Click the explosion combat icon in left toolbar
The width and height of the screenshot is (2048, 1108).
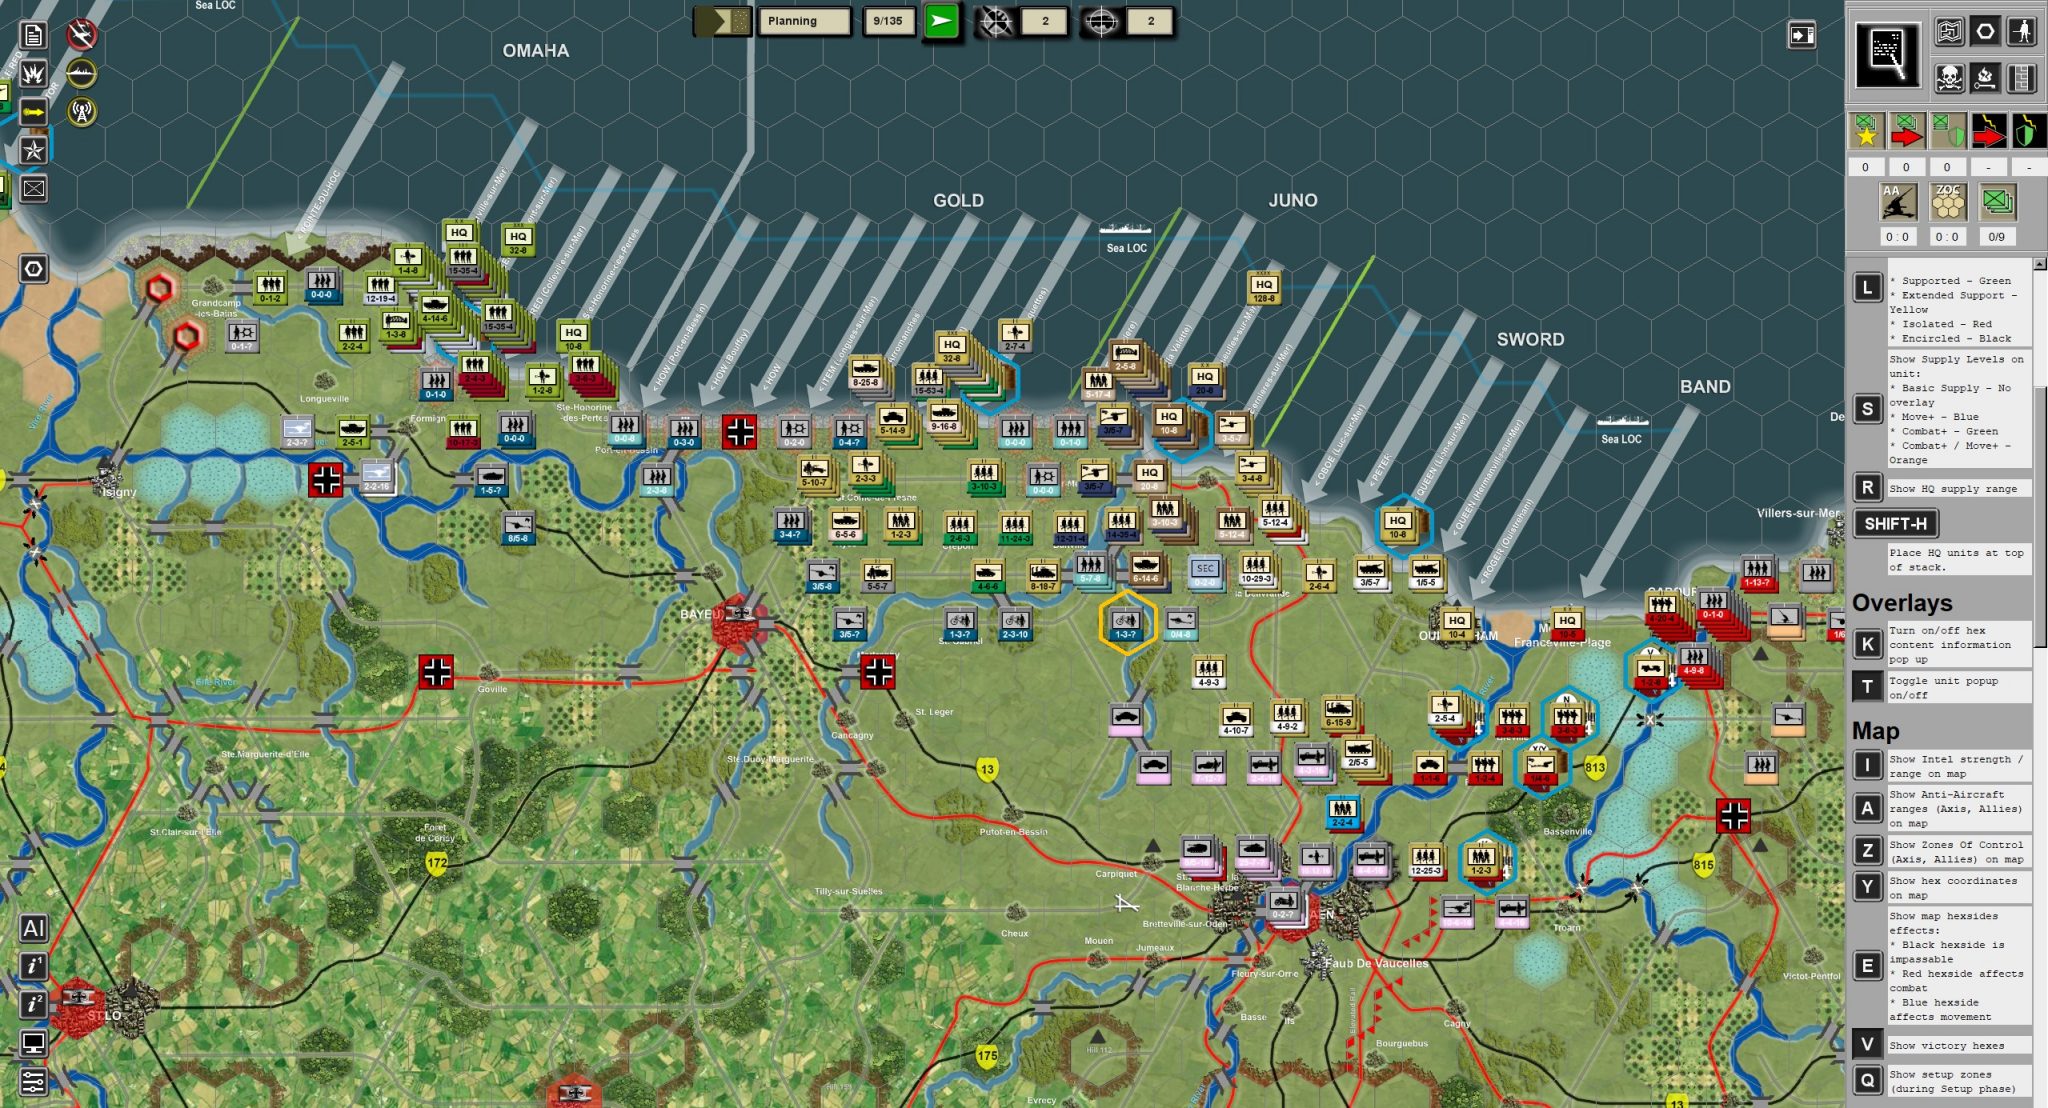(x=33, y=73)
